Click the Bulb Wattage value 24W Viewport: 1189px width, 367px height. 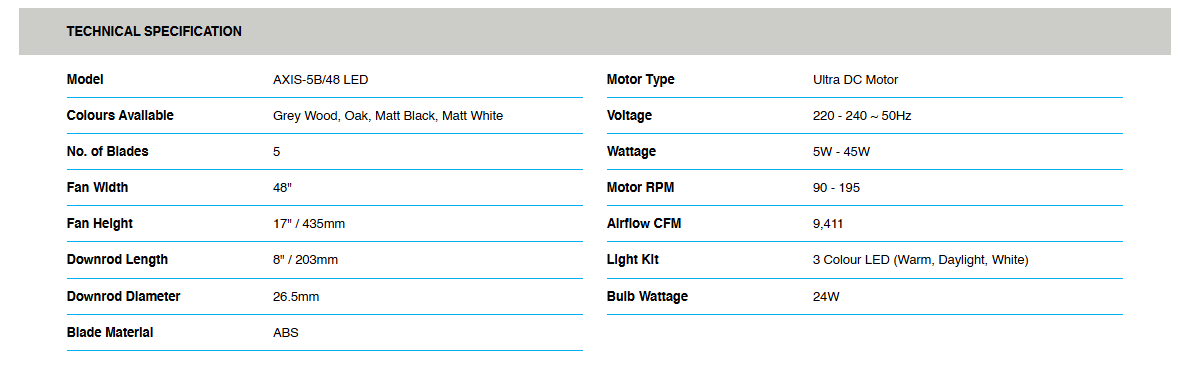pyautogui.click(x=826, y=296)
